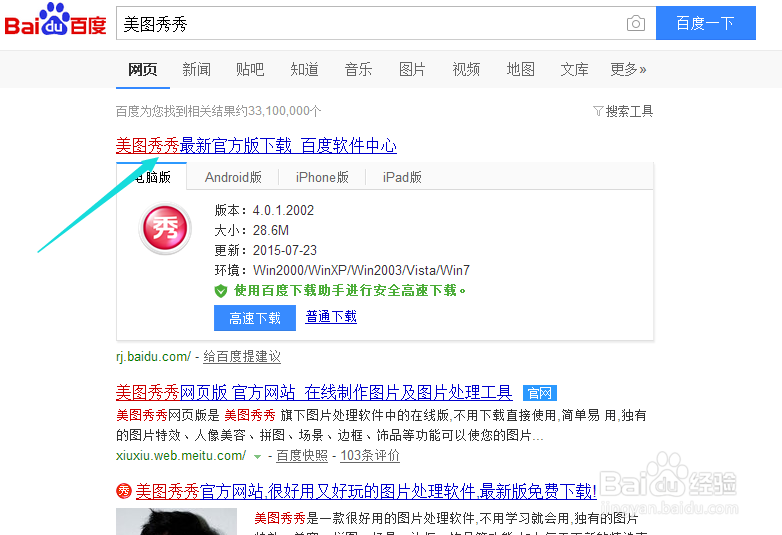Expand green arrow next to xiuxiu.web.meitu.com

(x=257, y=456)
